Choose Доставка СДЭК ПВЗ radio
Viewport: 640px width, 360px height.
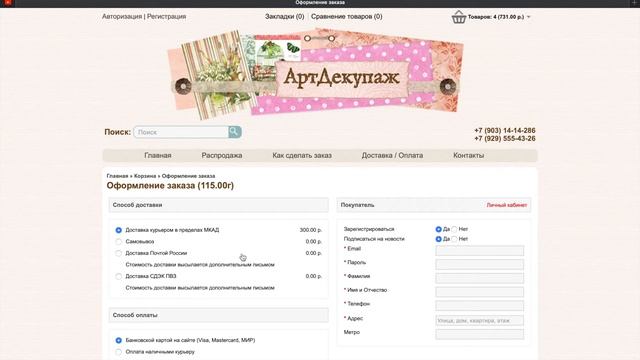pyautogui.click(x=118, y=276)
